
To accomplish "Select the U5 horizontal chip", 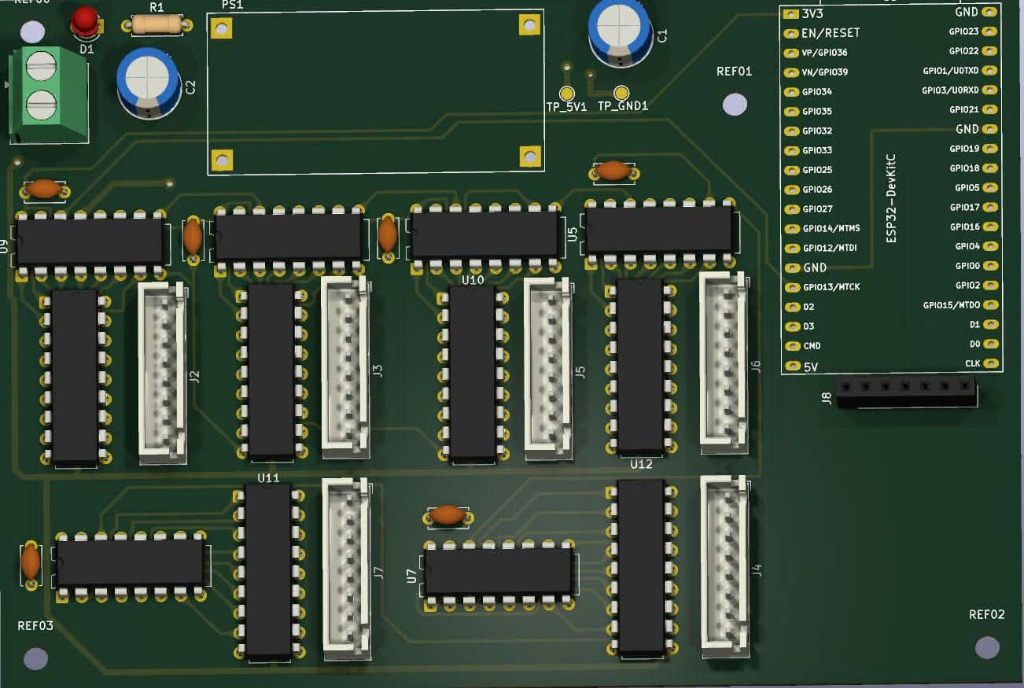I will click(x=660, y=234).
